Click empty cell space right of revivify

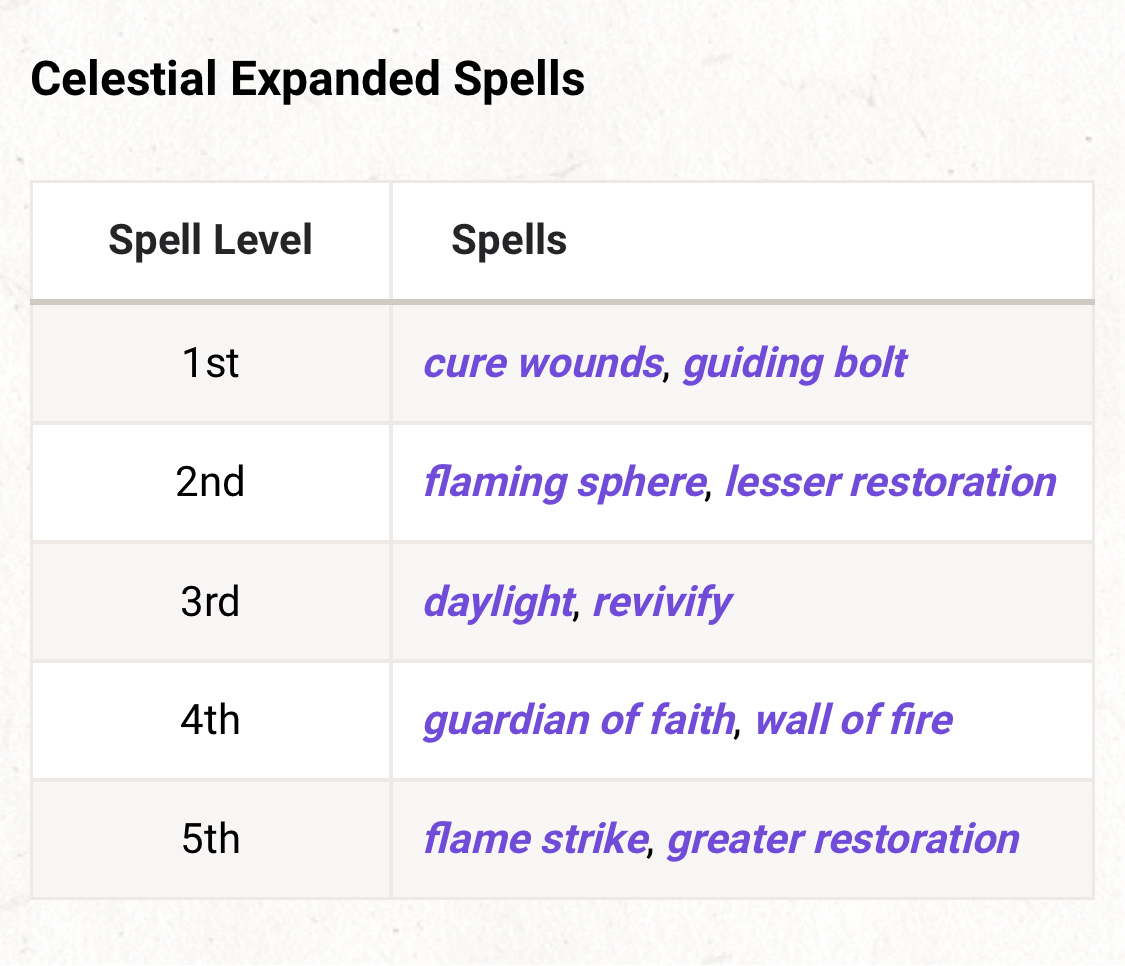point(910,602)
